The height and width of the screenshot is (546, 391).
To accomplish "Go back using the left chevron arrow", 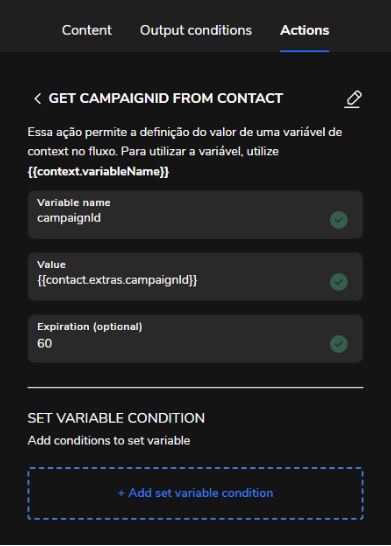I will coord(38,99).
